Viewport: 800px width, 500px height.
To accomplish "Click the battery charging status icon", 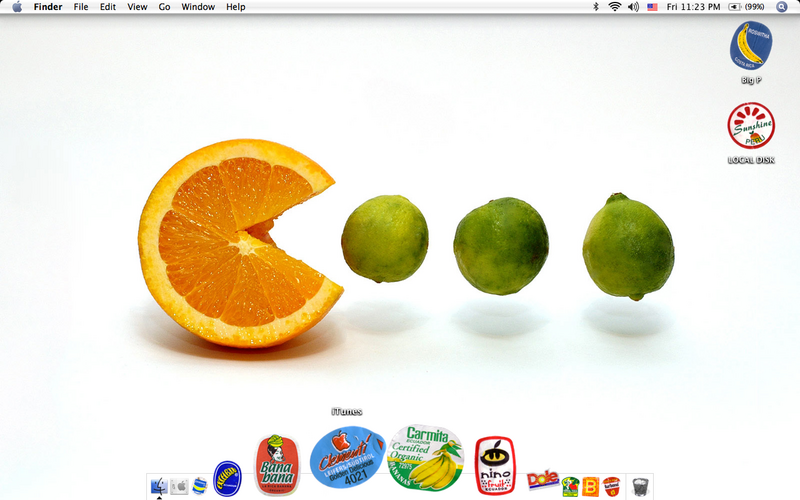I will (x=734, y=7).
